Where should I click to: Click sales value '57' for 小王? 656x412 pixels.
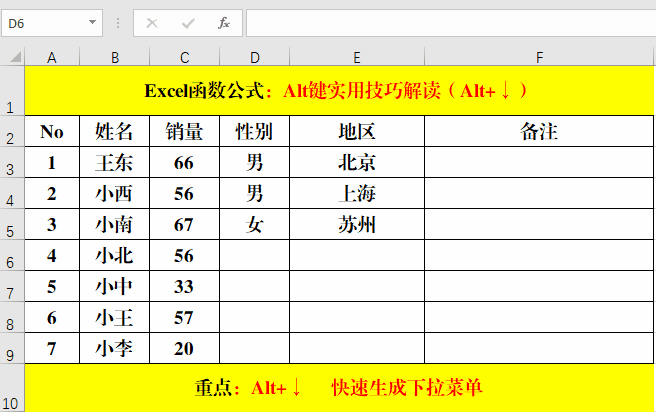coord(184,317)
